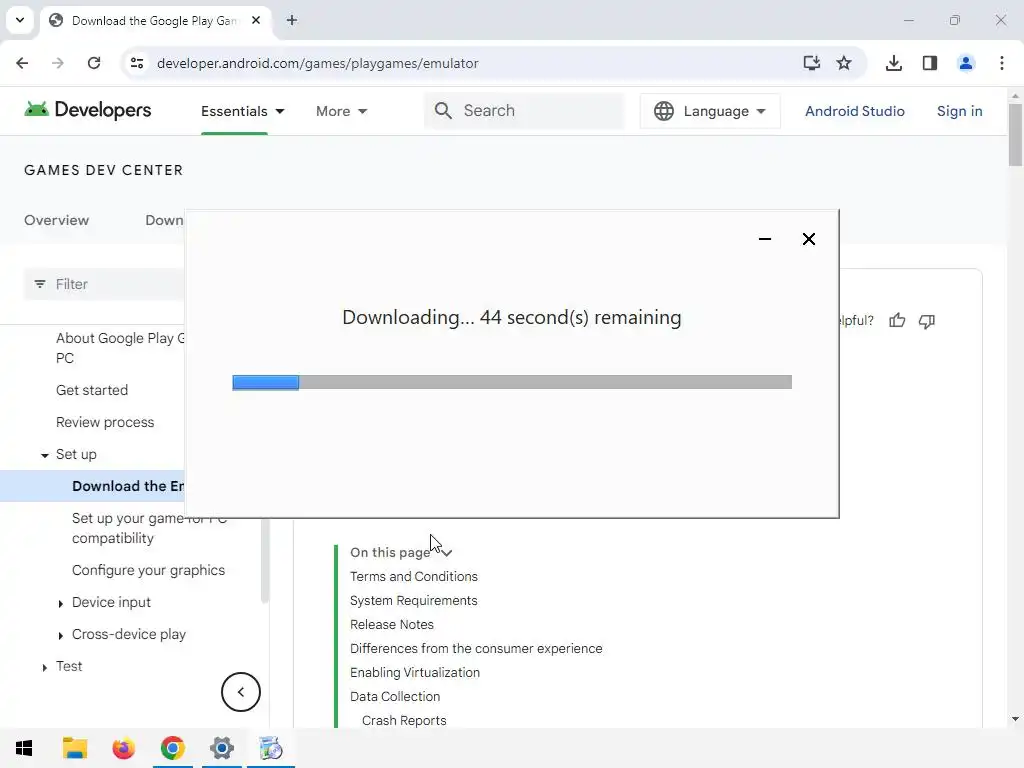Click the sidebar scrollbar
The height and width of the screenshot is (768, 1024).
[x=264, y=560]
